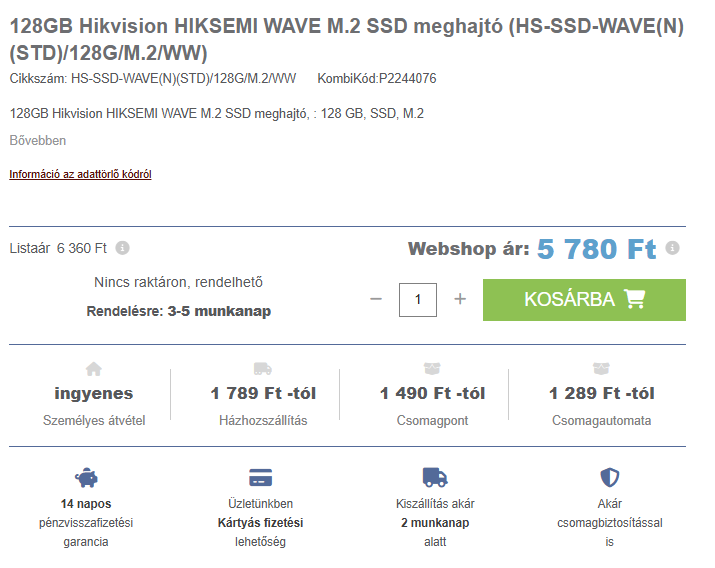Click the 5 780 Ft webshop price
This screenshot has width=715, height=568.
coord(596,249)
